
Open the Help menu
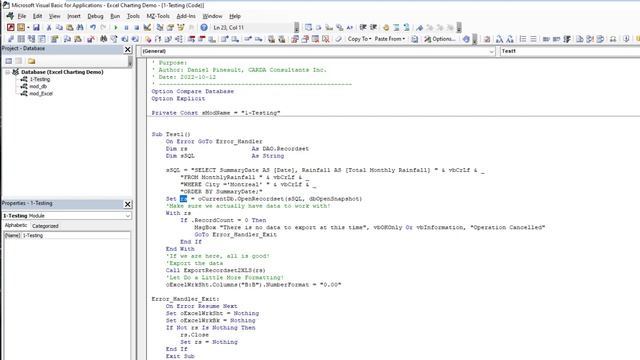[x=235, y=16]
